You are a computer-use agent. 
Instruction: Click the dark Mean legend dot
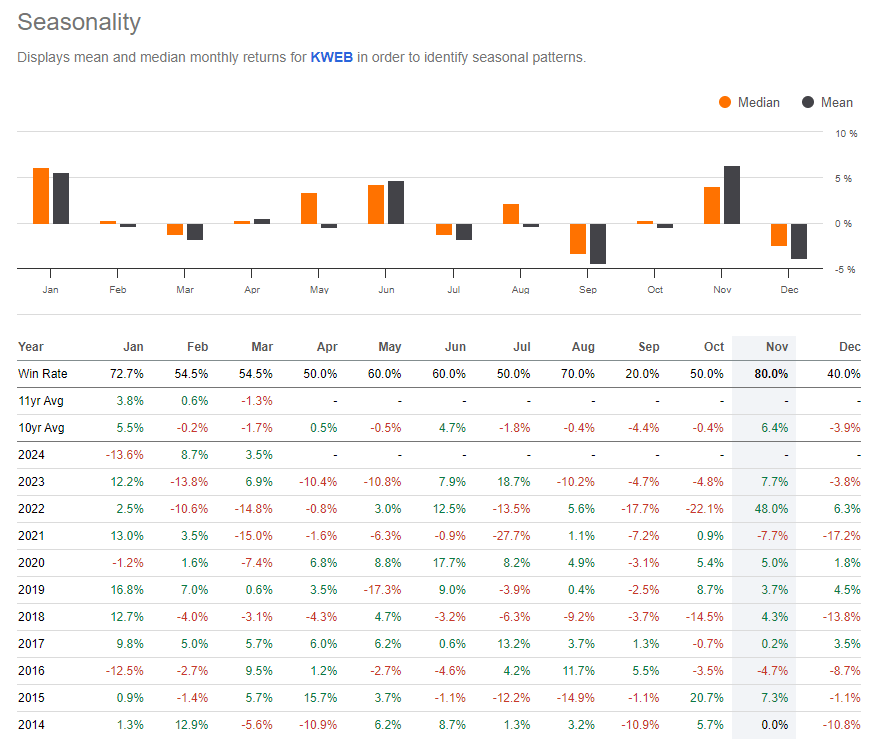[807, 102]
